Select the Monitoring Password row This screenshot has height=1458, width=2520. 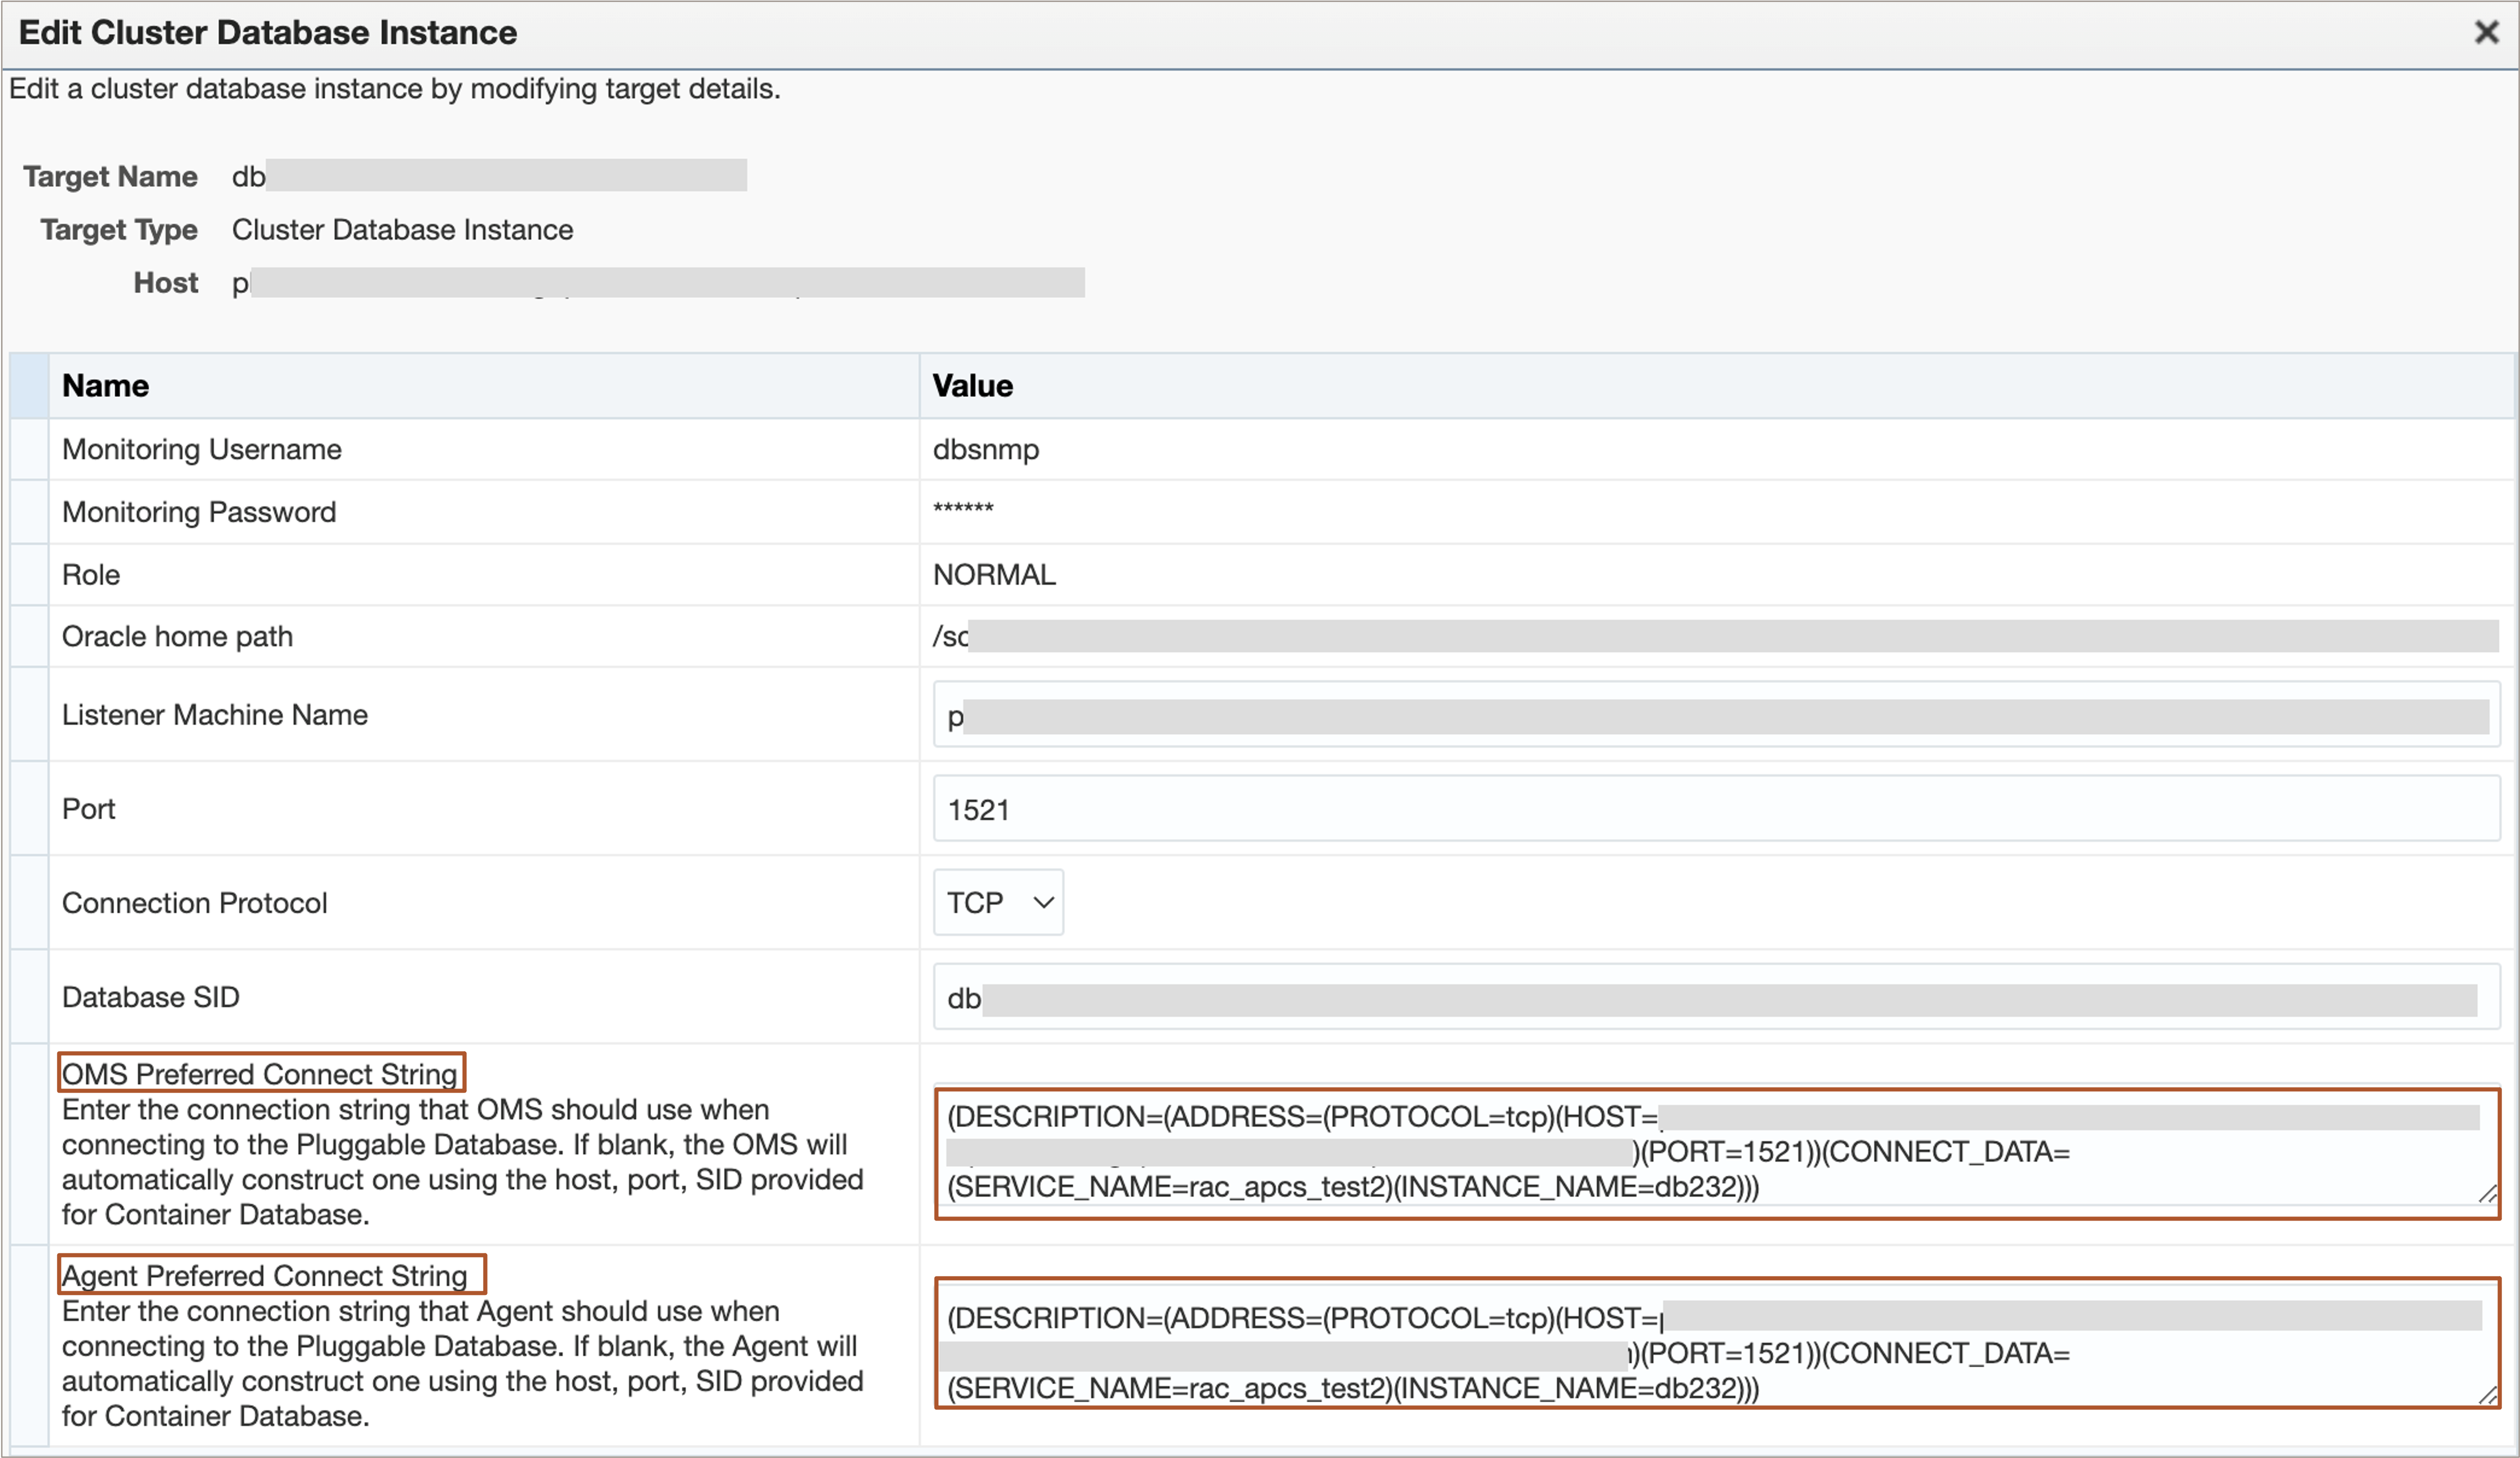coord(199,513)
